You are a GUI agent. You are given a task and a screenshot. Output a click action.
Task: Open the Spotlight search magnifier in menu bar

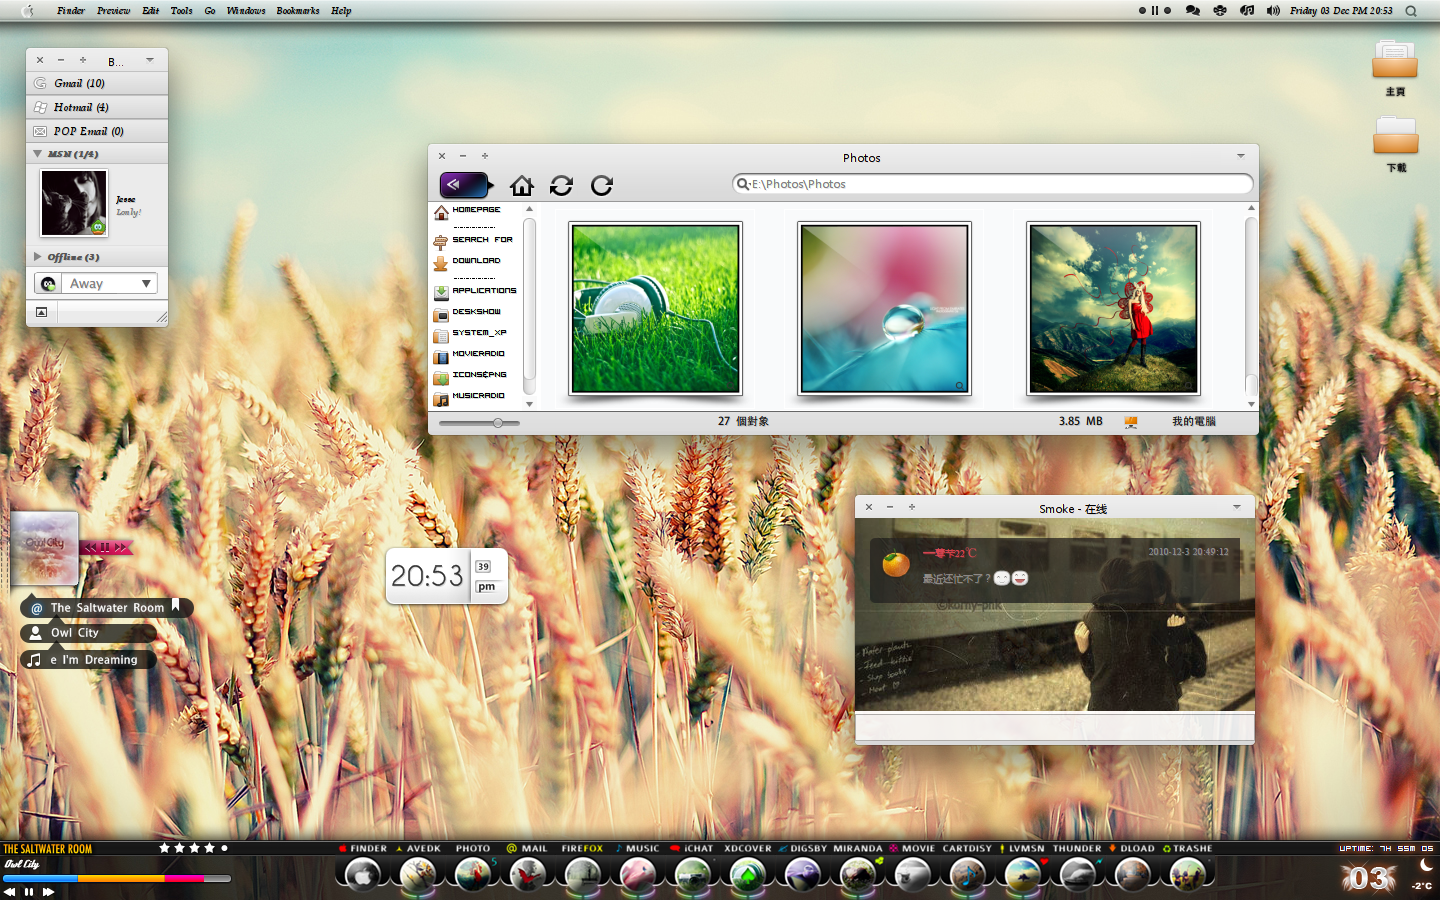pos(1411,11)
